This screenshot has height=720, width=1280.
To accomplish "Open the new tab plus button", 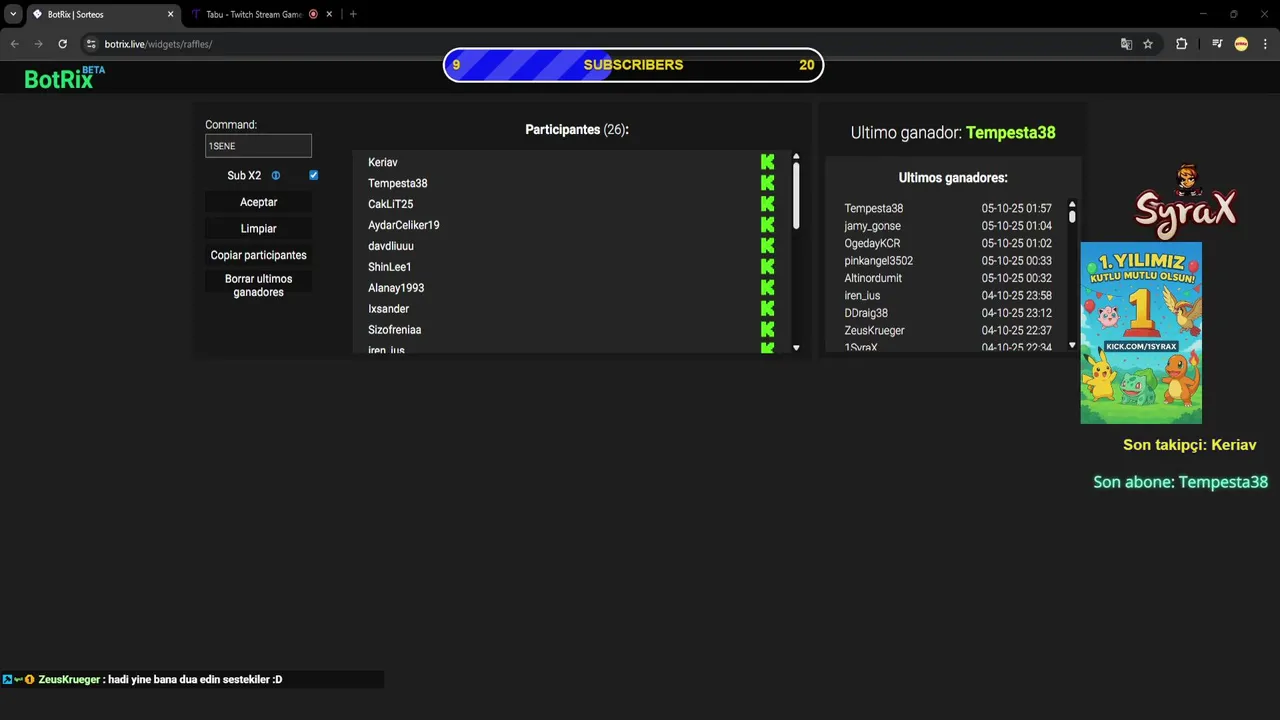I will (x=353, y=14).
